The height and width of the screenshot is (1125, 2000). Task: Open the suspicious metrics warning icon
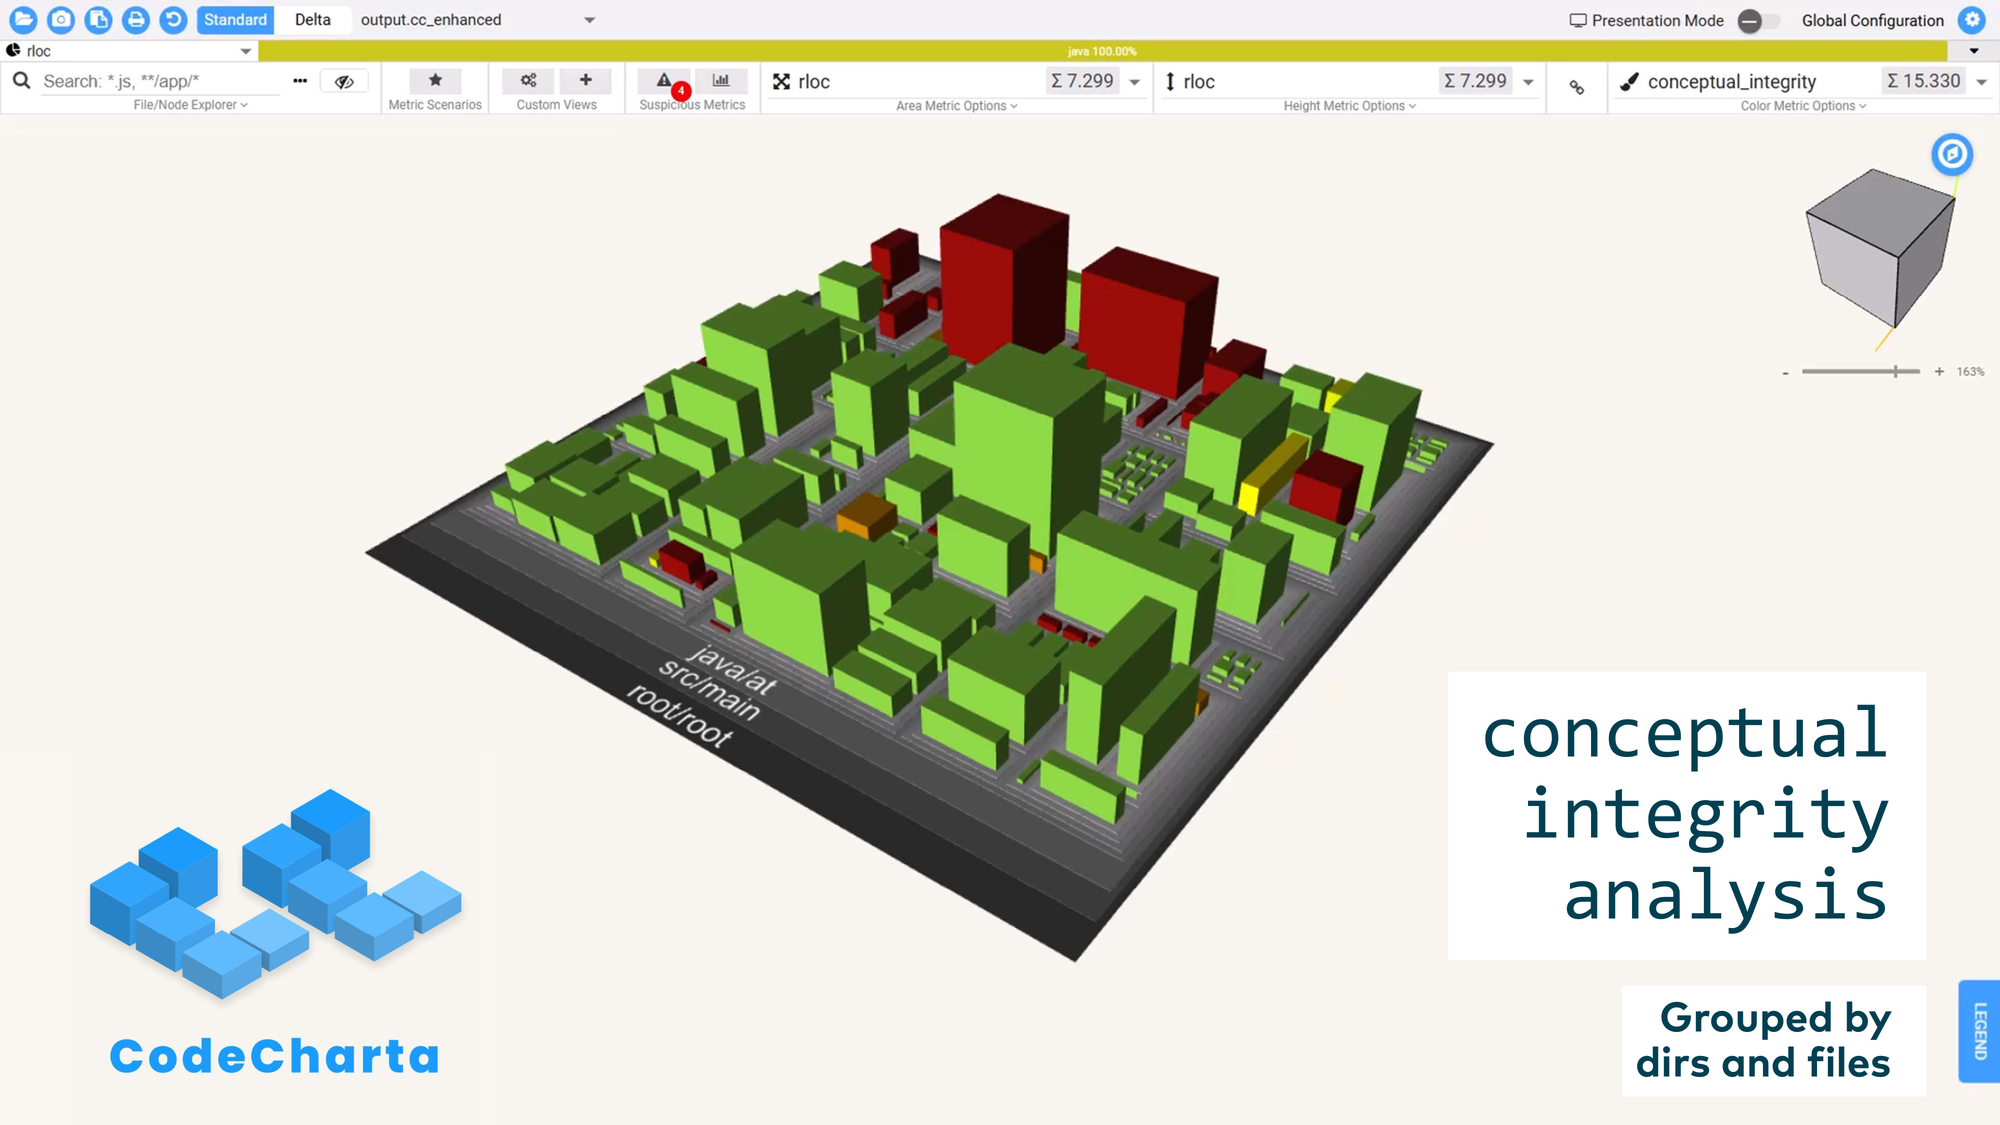[664, 81]
